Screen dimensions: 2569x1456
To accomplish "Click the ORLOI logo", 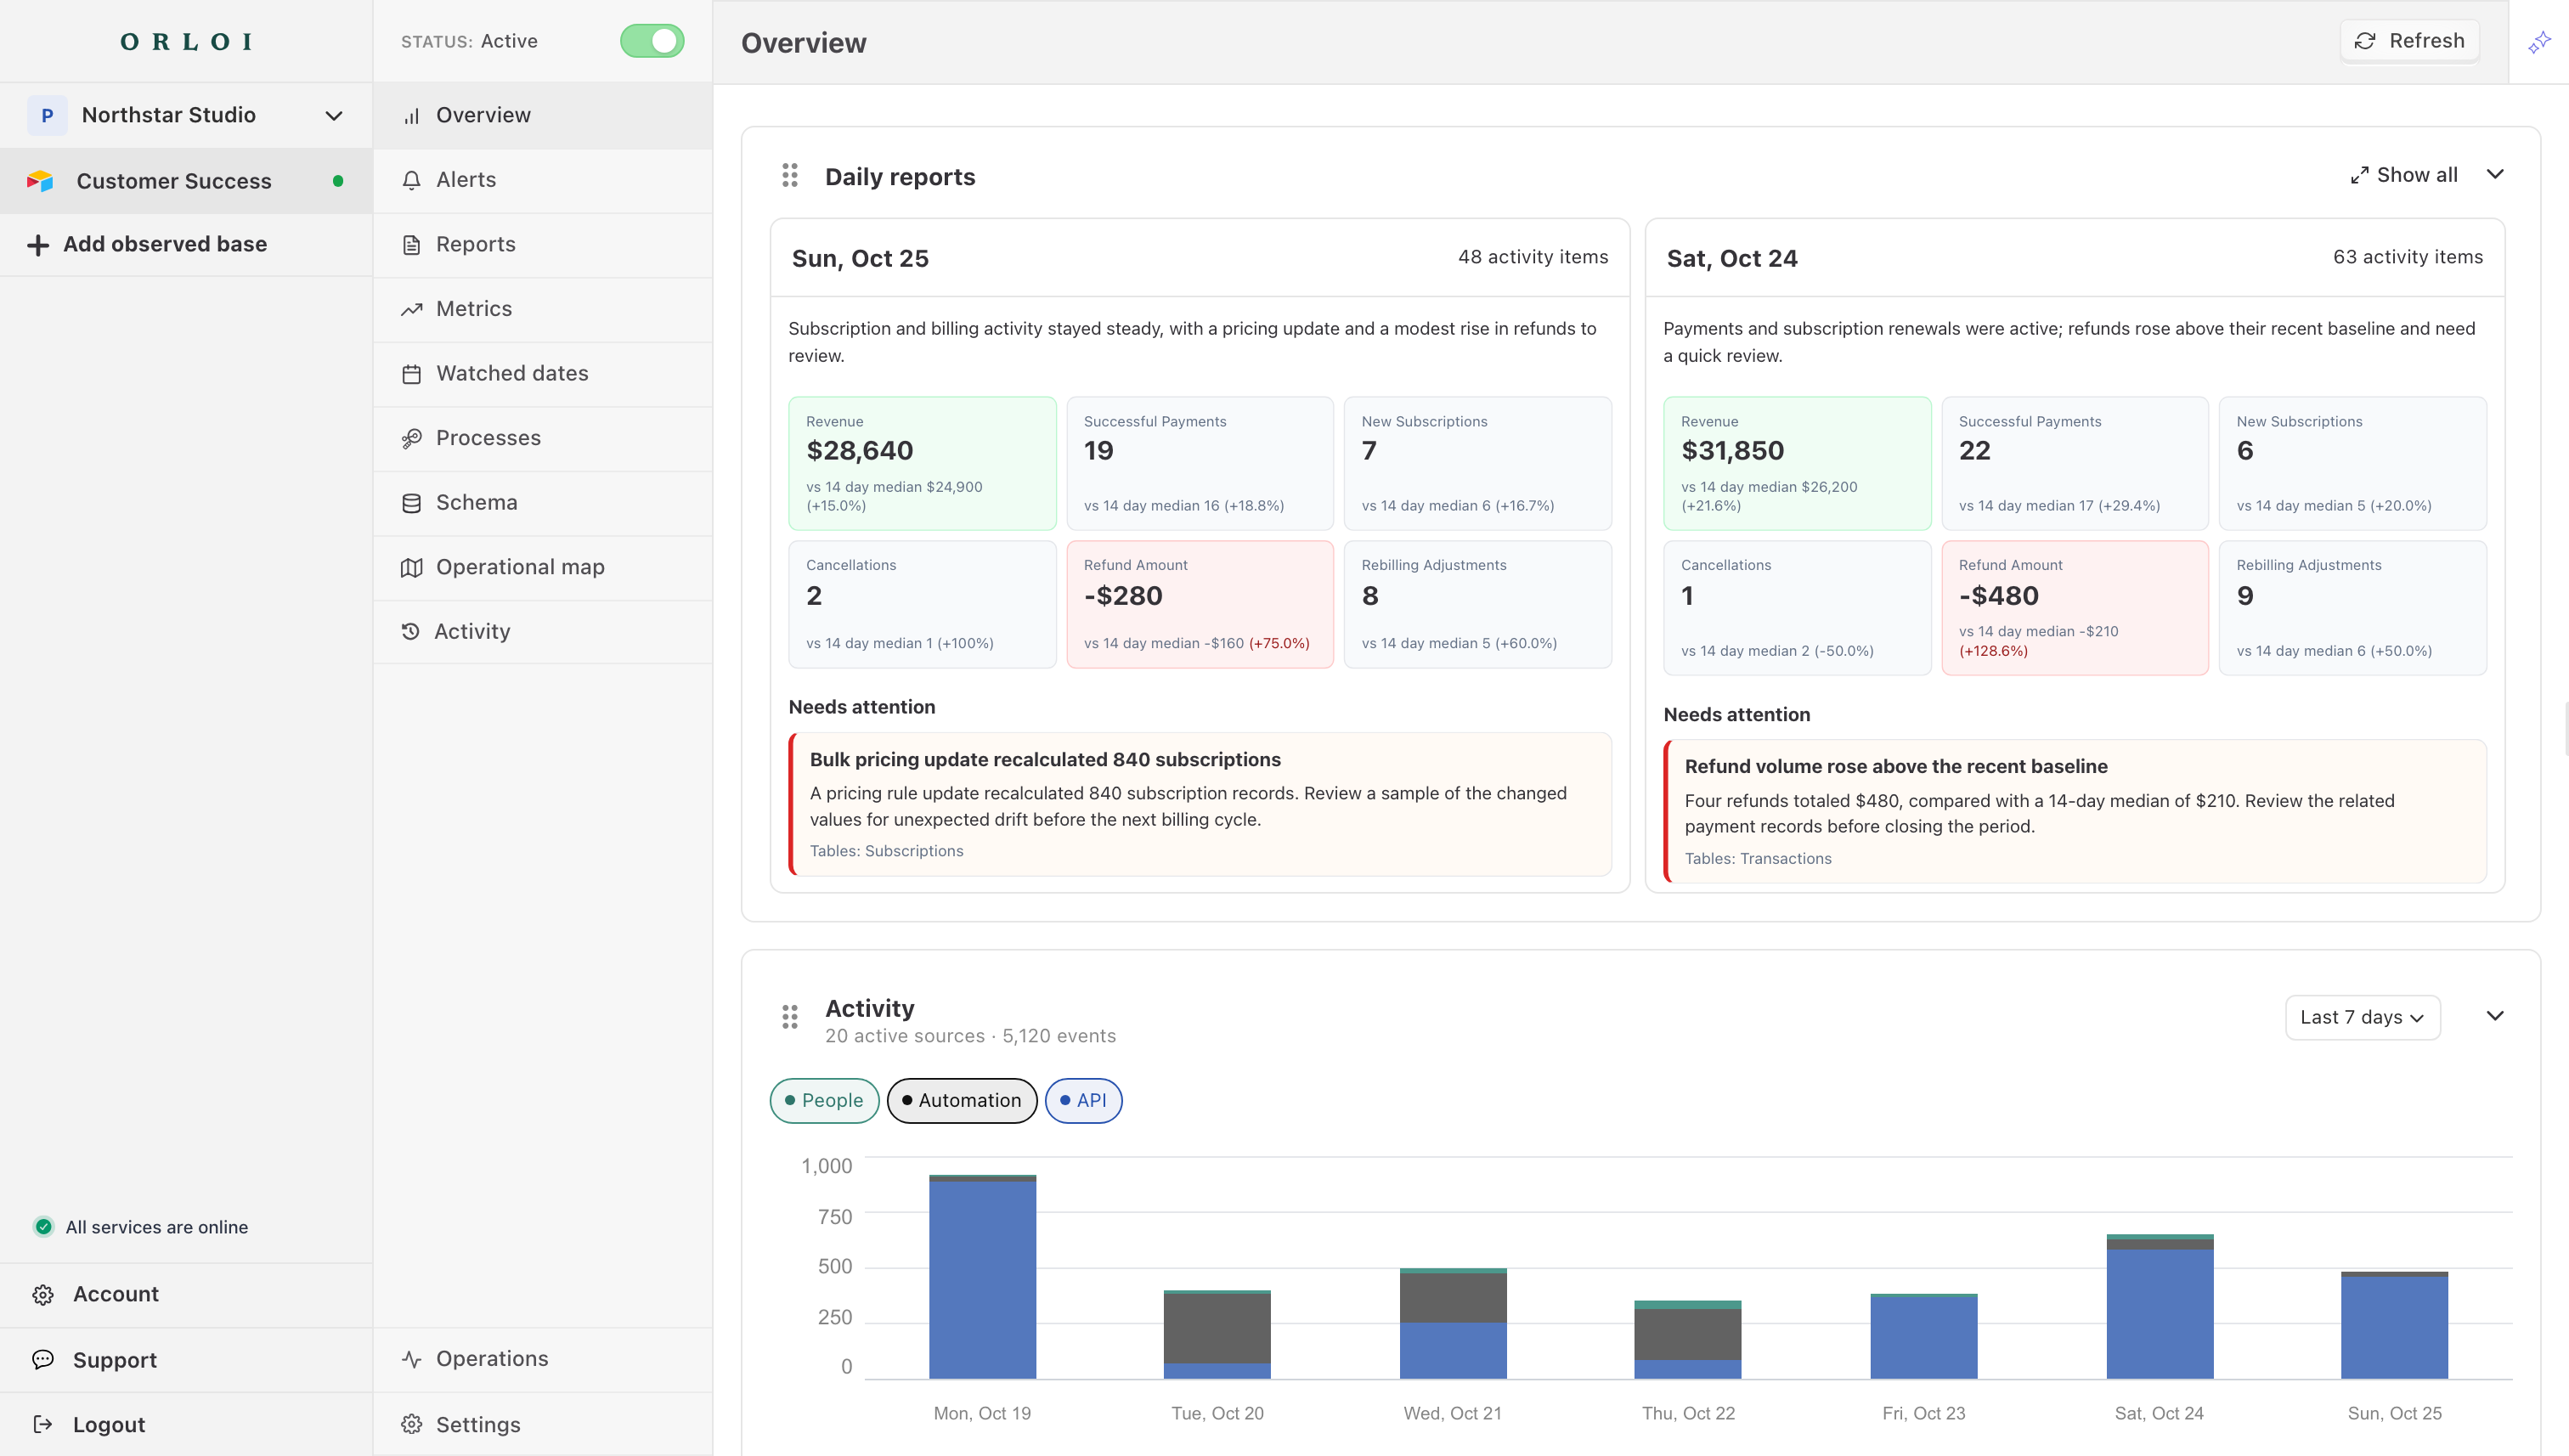I will 186,41.
